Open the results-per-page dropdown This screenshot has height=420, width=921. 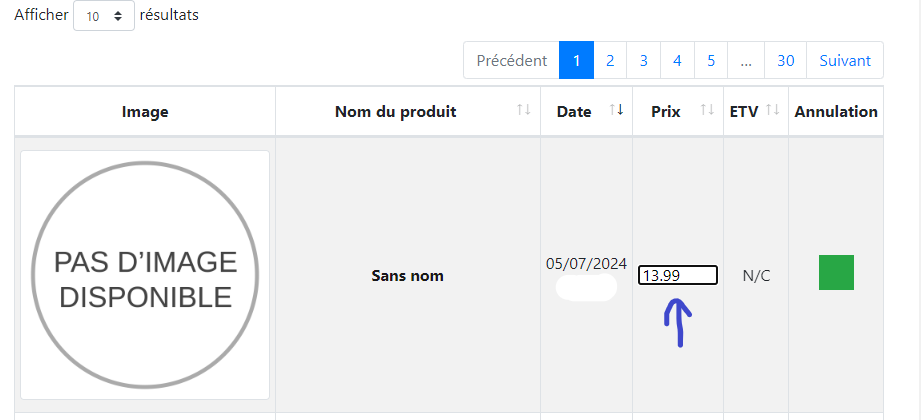coord(104,16)
